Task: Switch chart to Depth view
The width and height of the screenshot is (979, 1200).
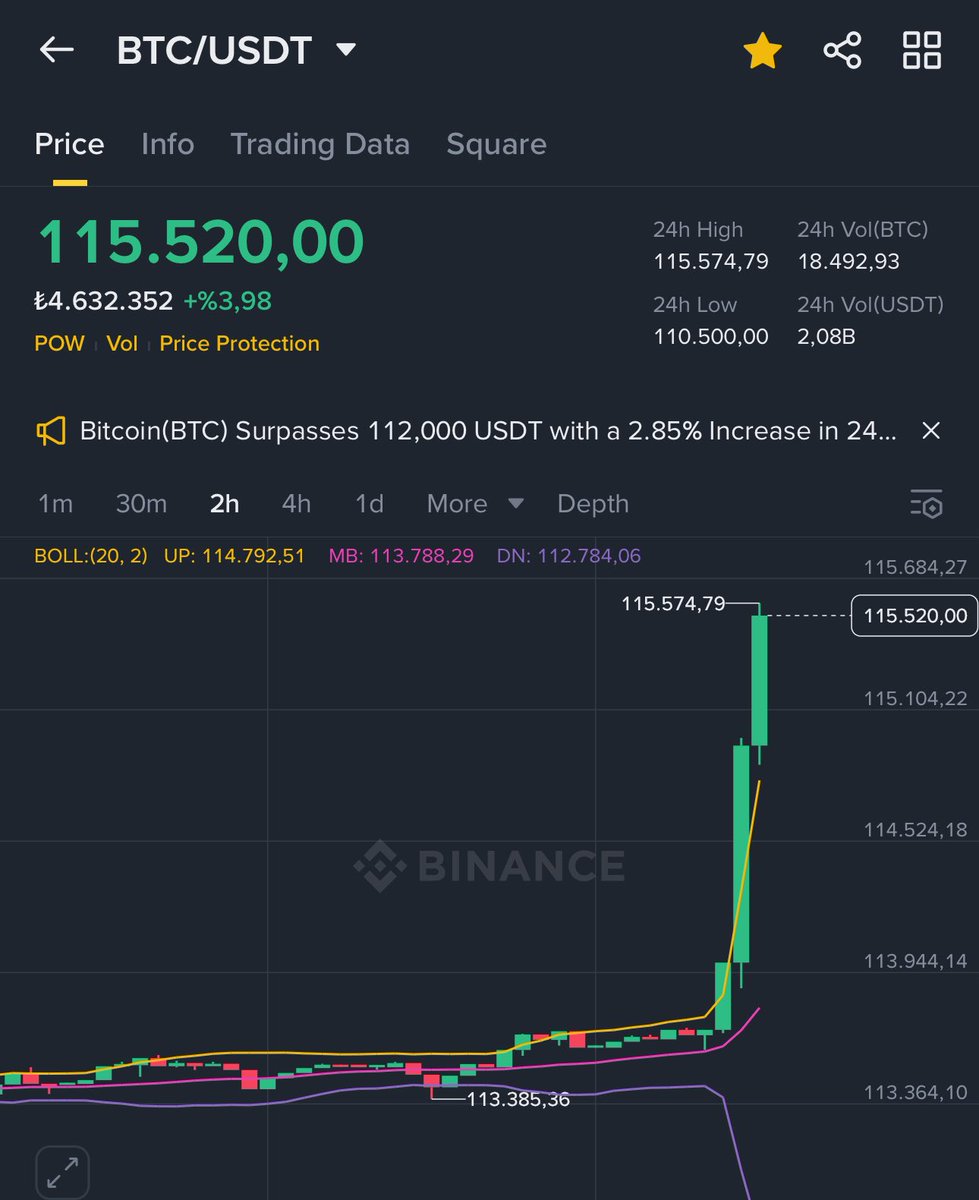Action: click(x=593, y=504)
